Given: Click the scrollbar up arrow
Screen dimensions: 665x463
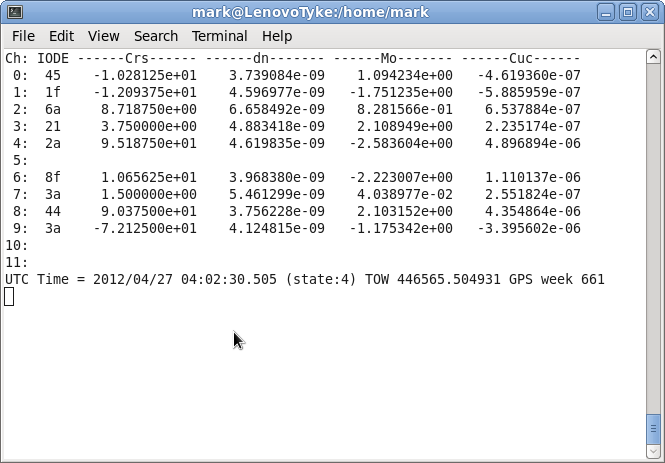Looking at the screenshot, I should pyautogui.click(x=654, y=57).
